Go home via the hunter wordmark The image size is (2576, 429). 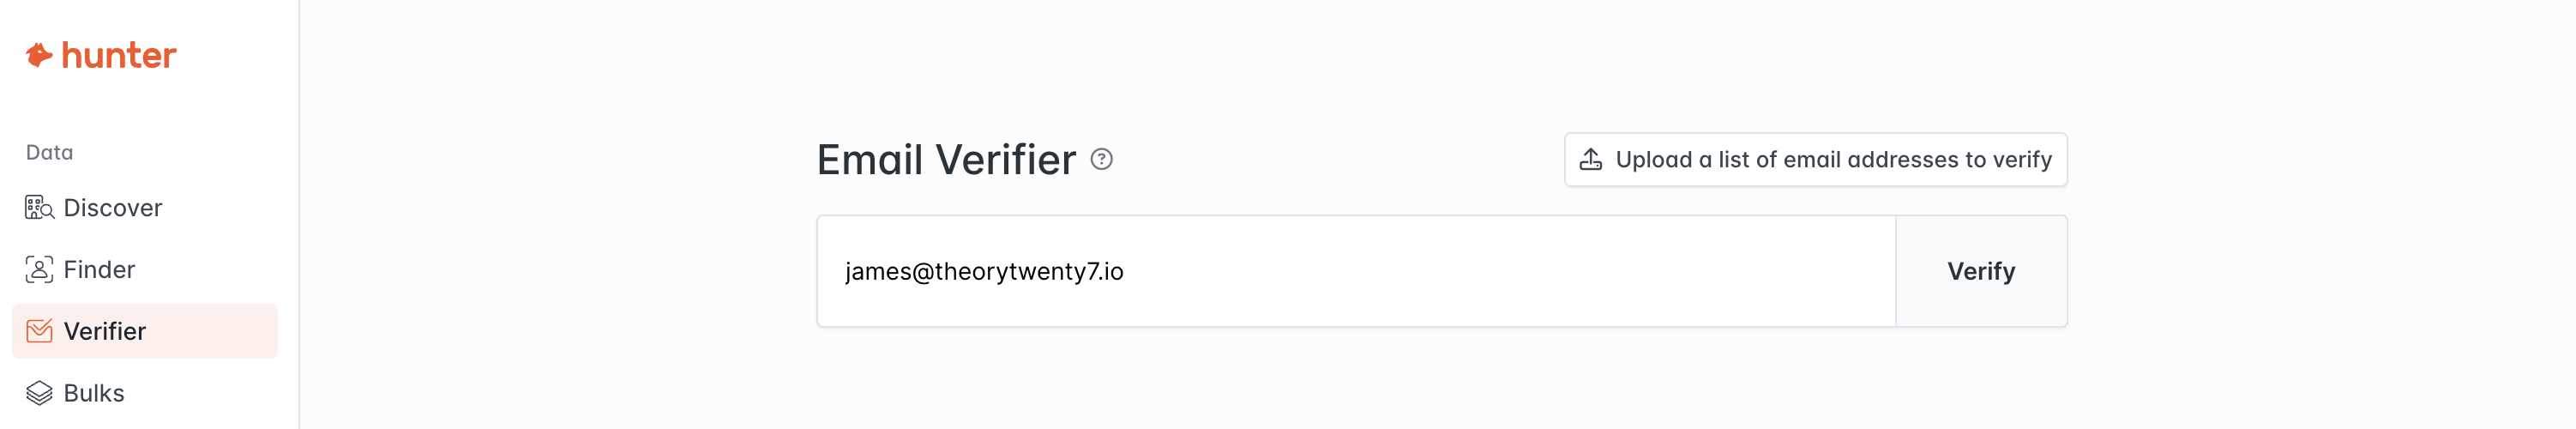[x=119, y=55]
